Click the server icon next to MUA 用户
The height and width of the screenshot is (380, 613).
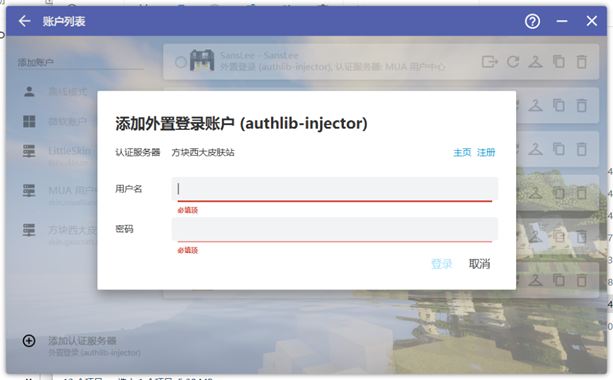coord(29,191)
